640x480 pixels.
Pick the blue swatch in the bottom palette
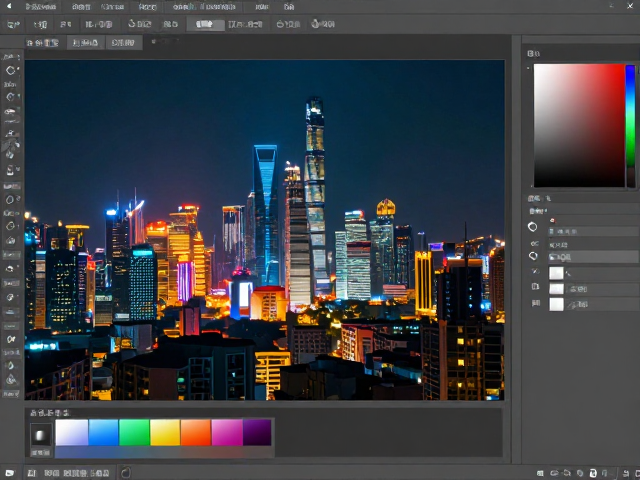coord(104,432)
